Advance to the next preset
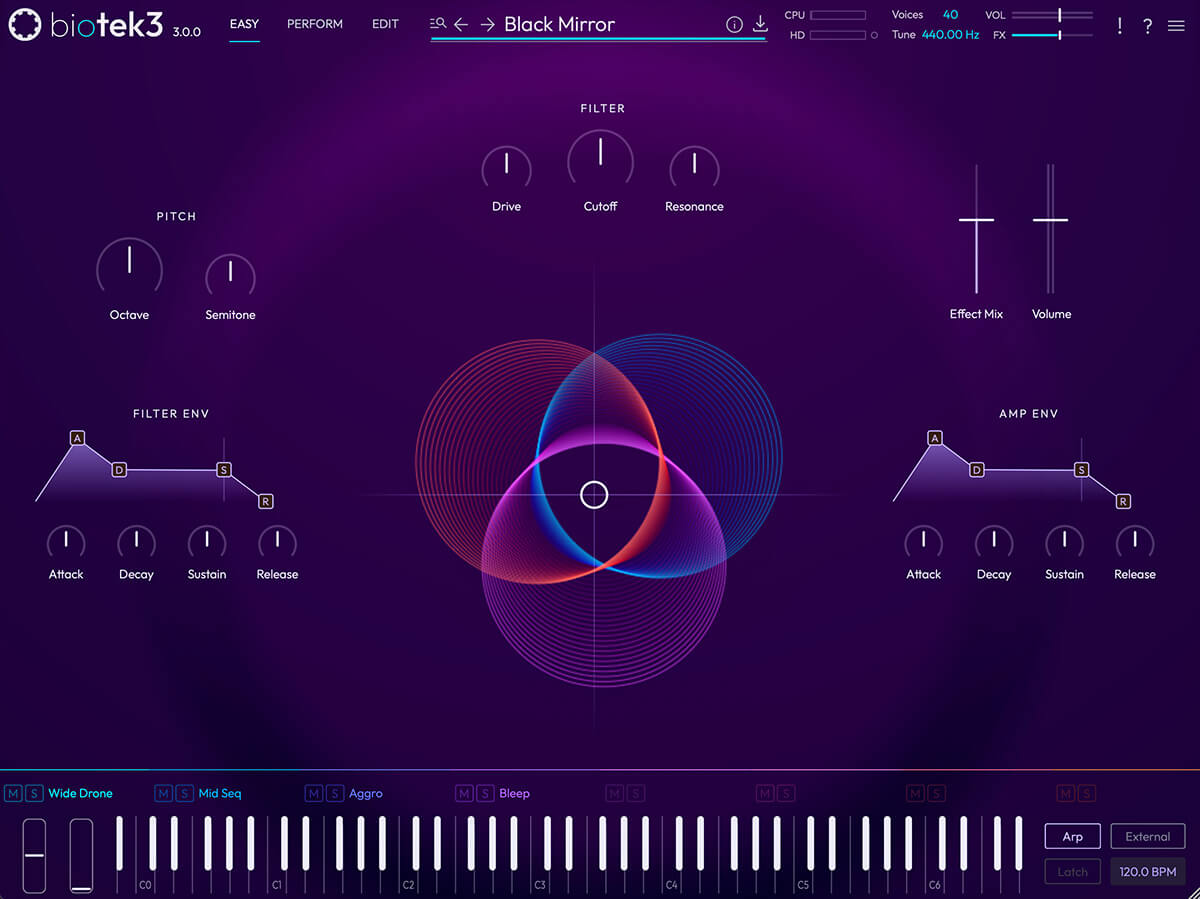This screenshot has width=1200, height=899. (x=488, y=23)
